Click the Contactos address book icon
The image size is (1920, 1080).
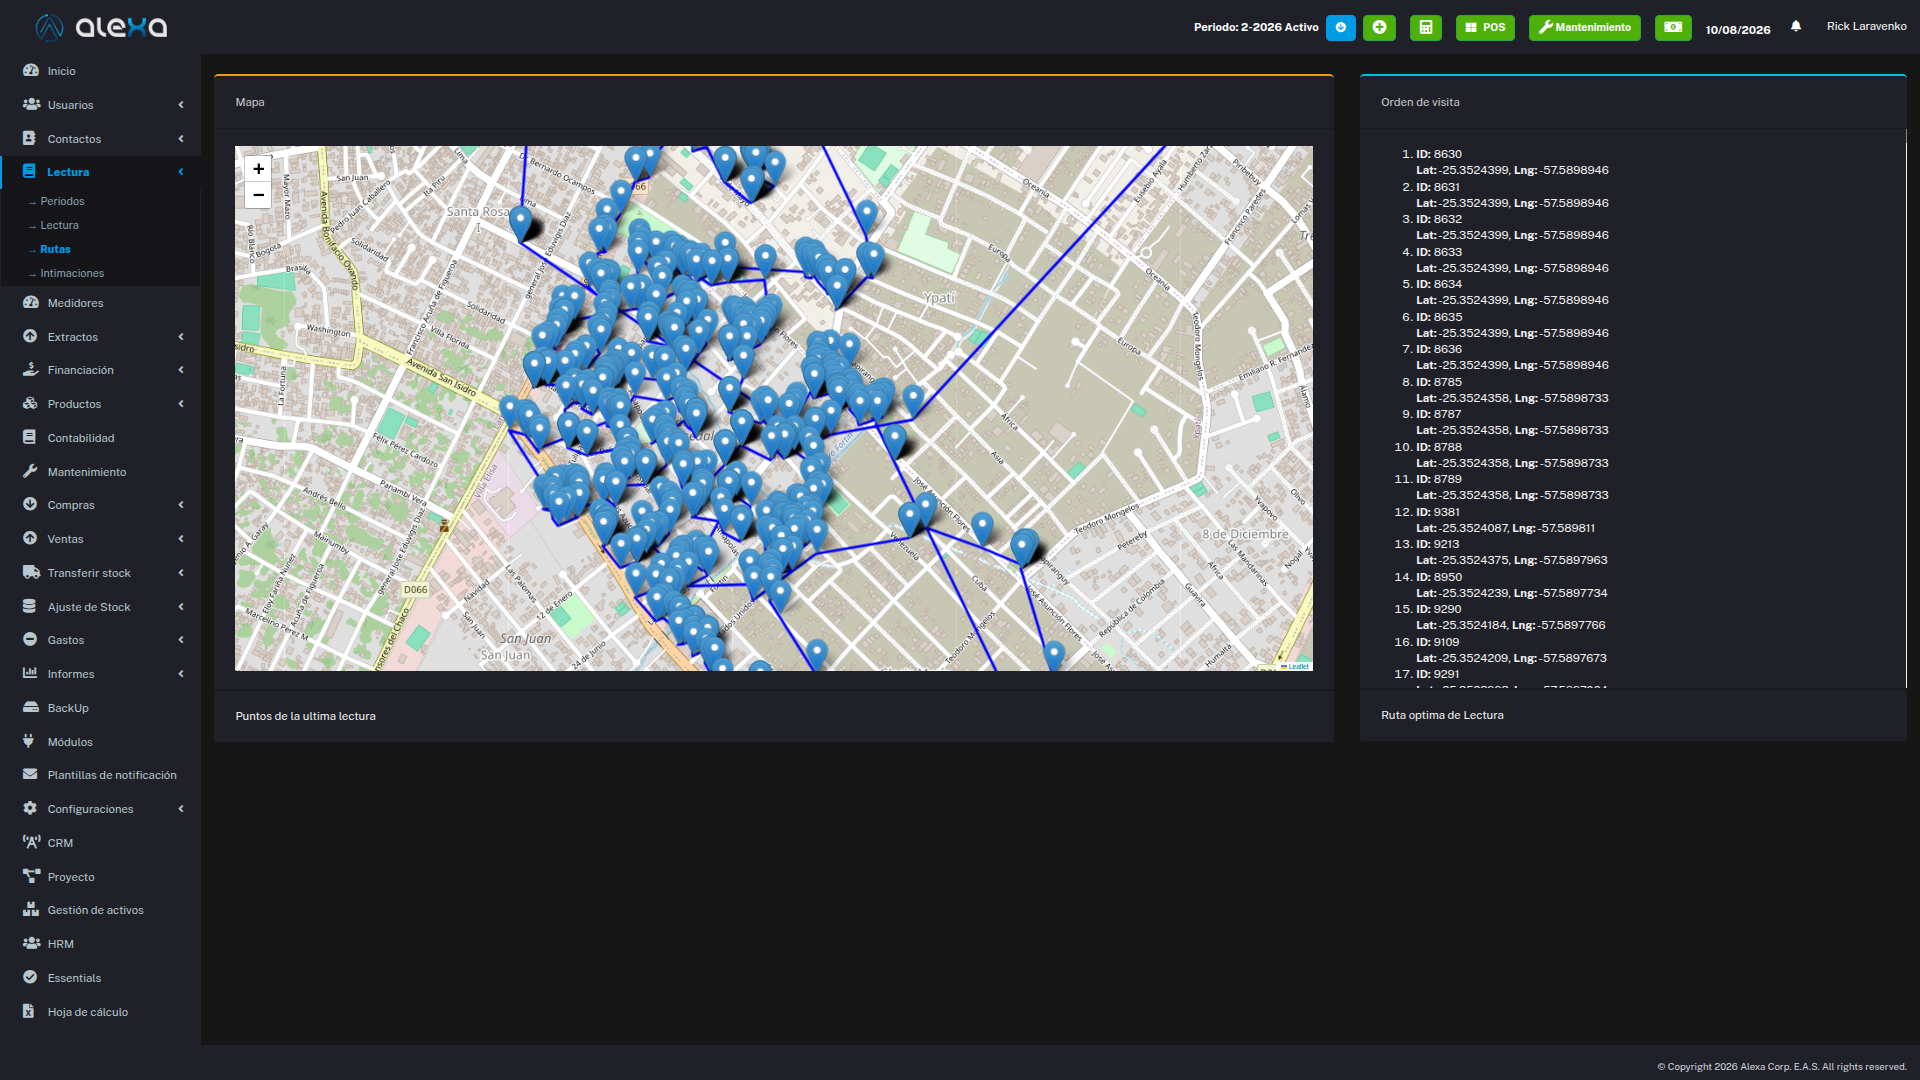pyautogui.click(x=30, y=139)
